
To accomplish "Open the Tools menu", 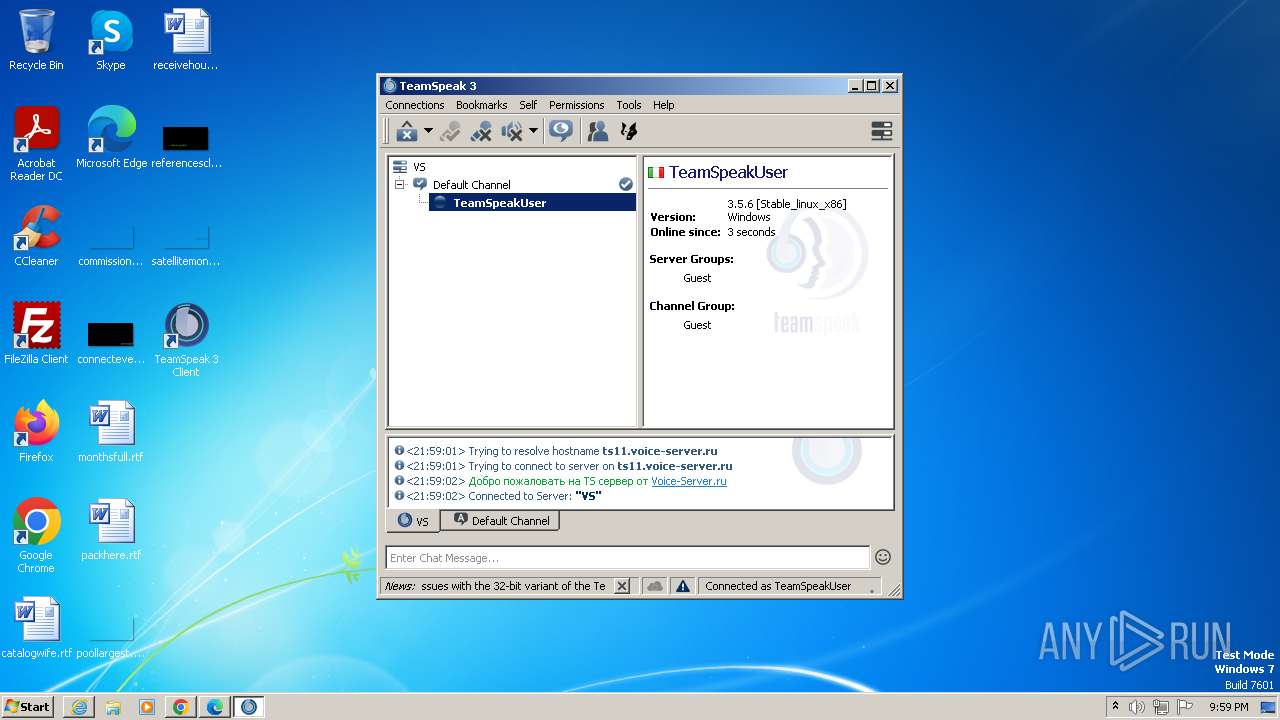I will pos(629,105).
